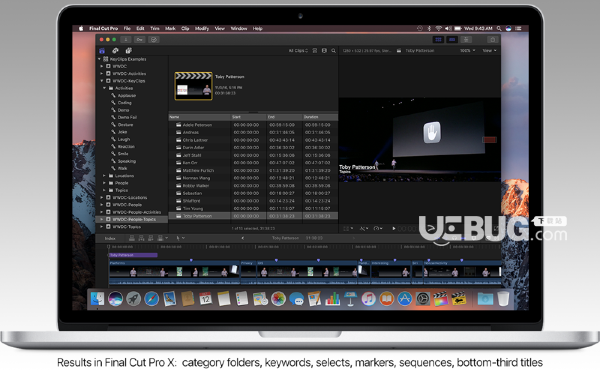
Task: Sort by the Name column header
Action: [199, 117]
